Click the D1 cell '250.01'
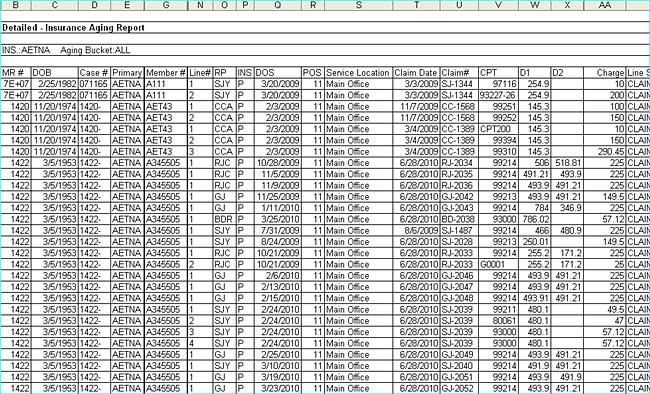The width and height of the screenshot is (650, 394). (535, 242)
